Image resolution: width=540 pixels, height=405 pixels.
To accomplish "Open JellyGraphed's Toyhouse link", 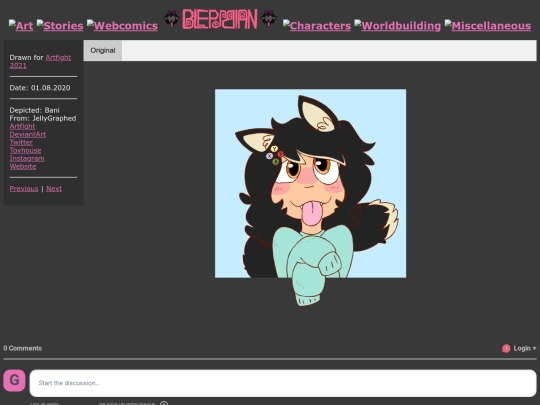I will (x=25, y=150).
